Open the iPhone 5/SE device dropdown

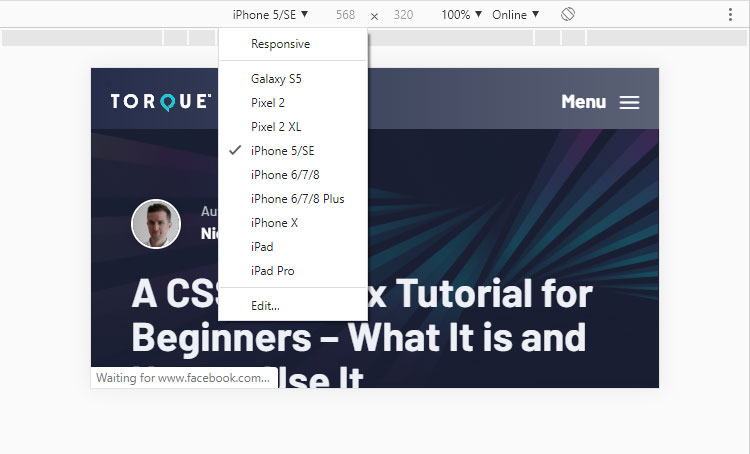click(270, 15)
